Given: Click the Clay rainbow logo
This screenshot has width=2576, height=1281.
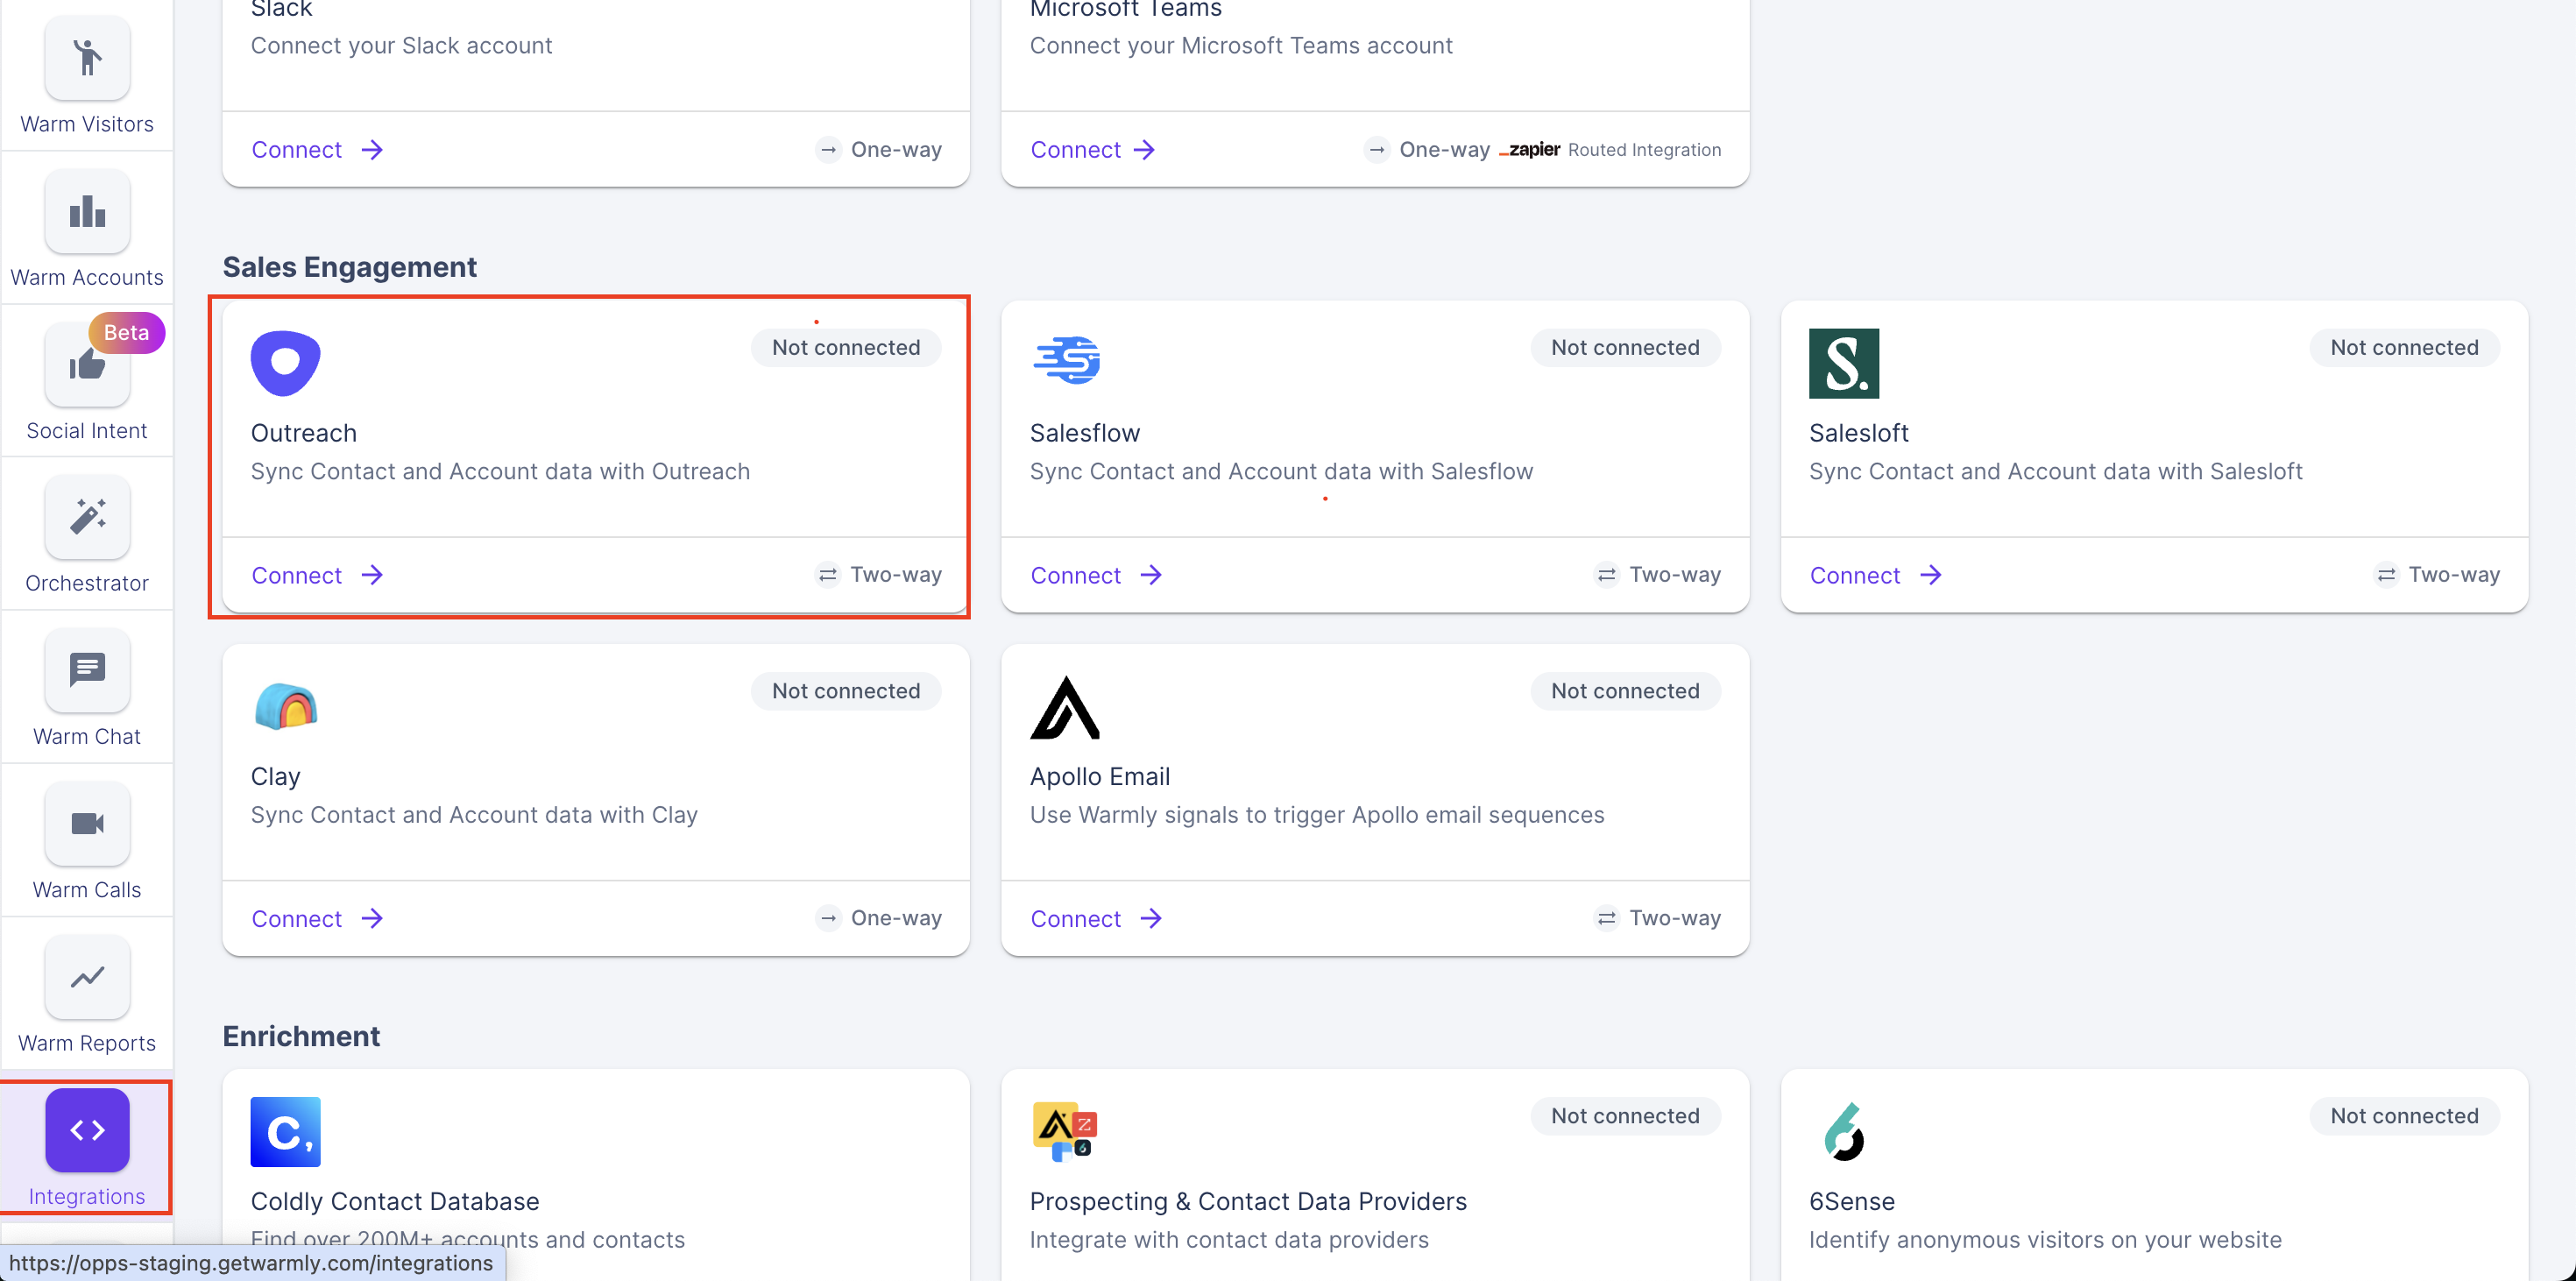Looking at the screenshot, I should tap(285, 707).
